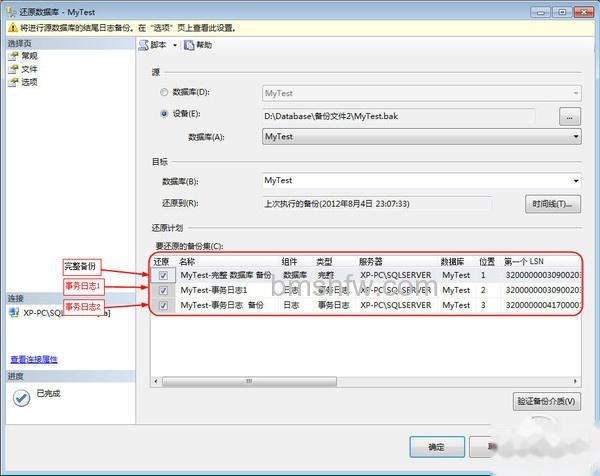
Task: Click the warning icon in yellow banner
Action: pos(13,28)
